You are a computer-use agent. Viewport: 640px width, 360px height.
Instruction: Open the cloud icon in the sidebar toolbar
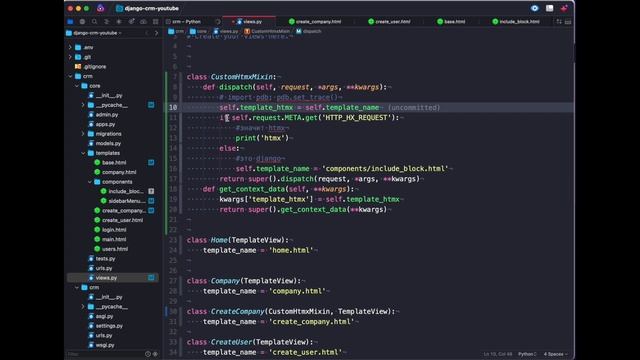click(x=143, y=22)
